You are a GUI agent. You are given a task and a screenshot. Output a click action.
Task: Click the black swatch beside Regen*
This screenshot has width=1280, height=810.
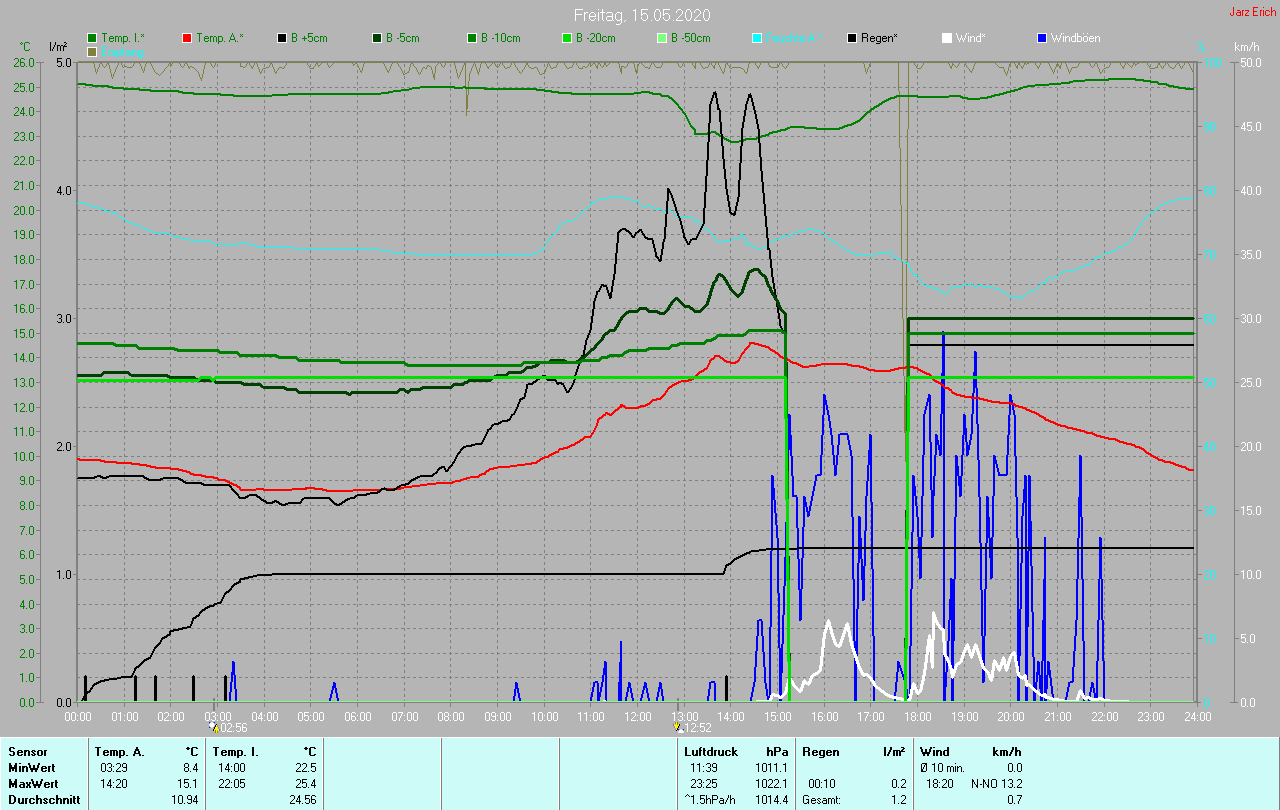click(852, 38)
